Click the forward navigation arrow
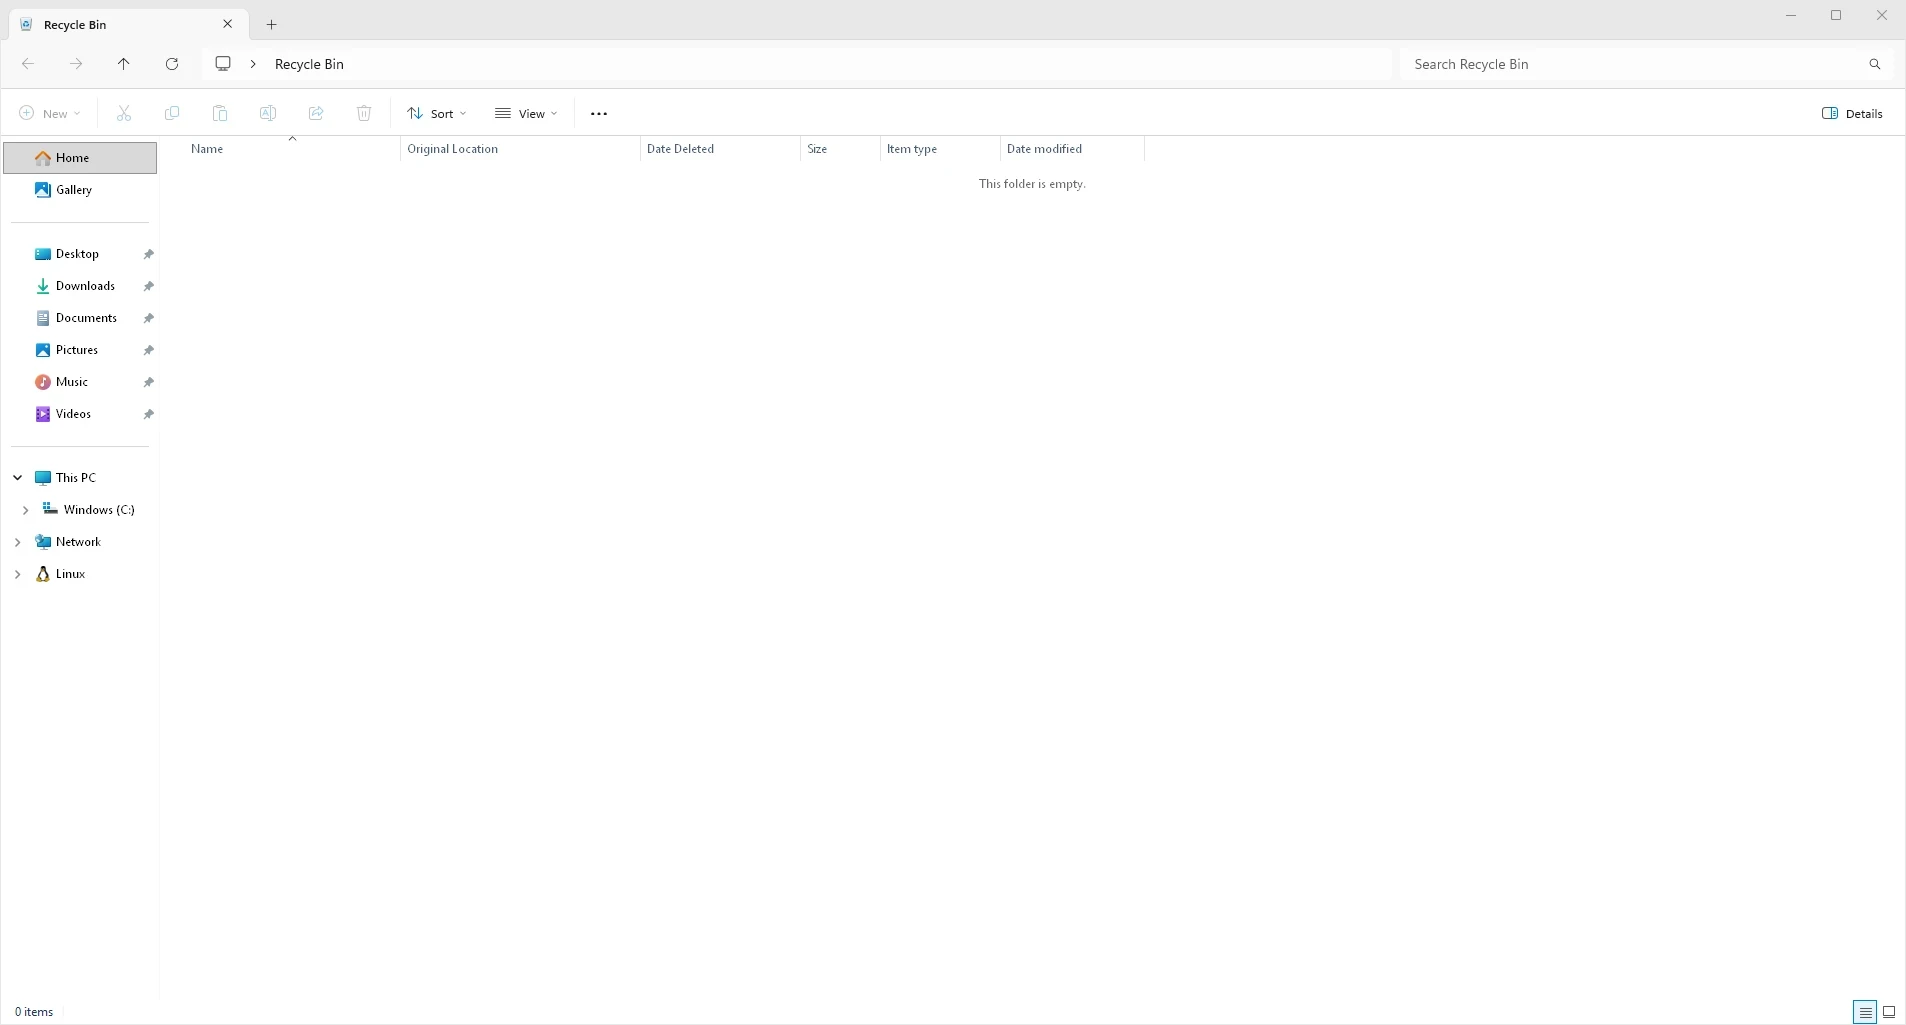 tap(76, 64)
